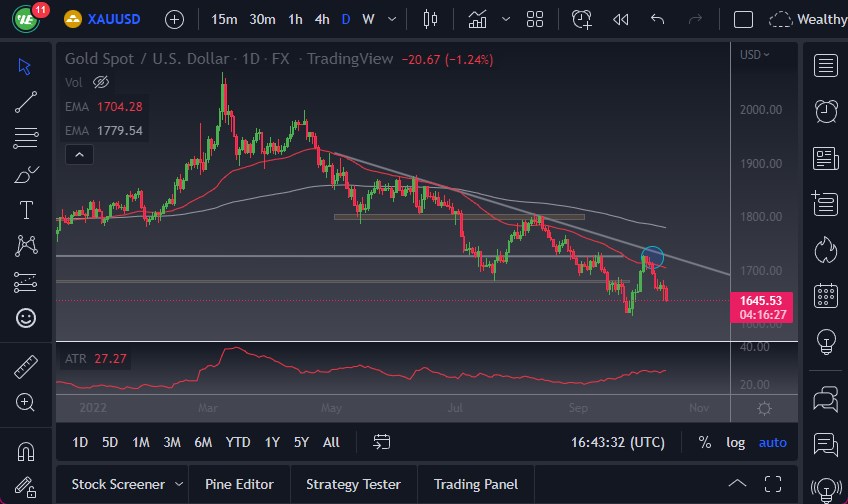Open the calendar panel in right sidebar
This screenshot has width=848, height=504.
(826, 295)
